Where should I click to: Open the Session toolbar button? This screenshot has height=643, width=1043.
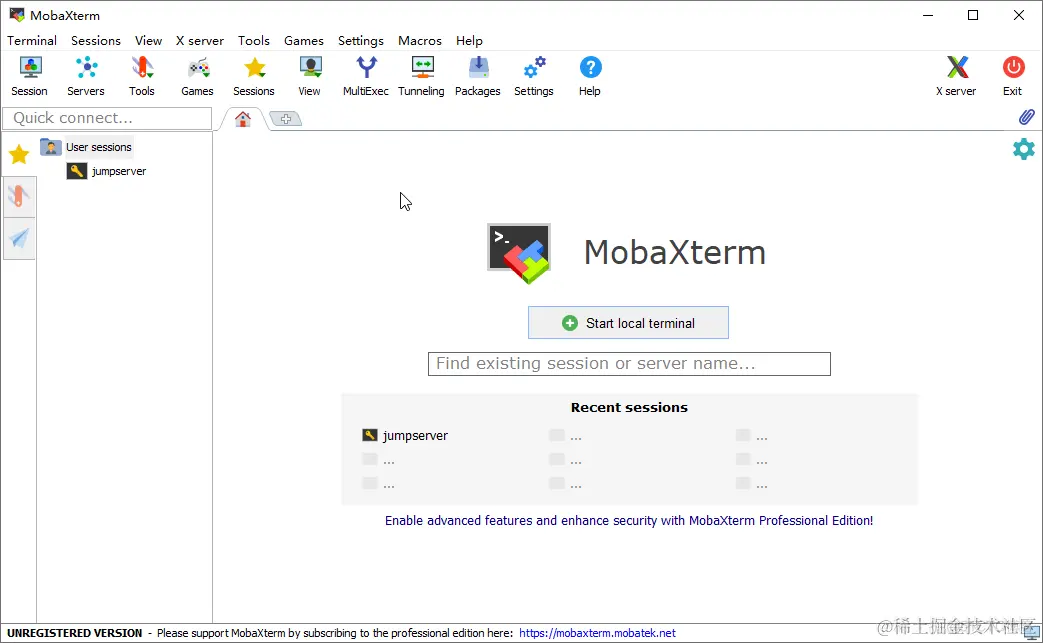(x=30, y=76)
